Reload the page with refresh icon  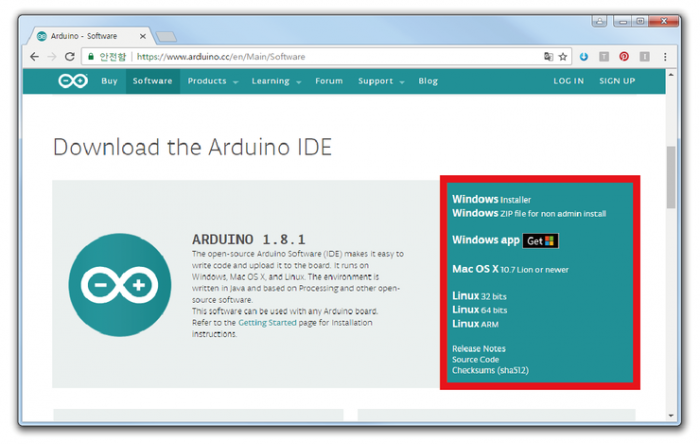[x=70, y=57]
